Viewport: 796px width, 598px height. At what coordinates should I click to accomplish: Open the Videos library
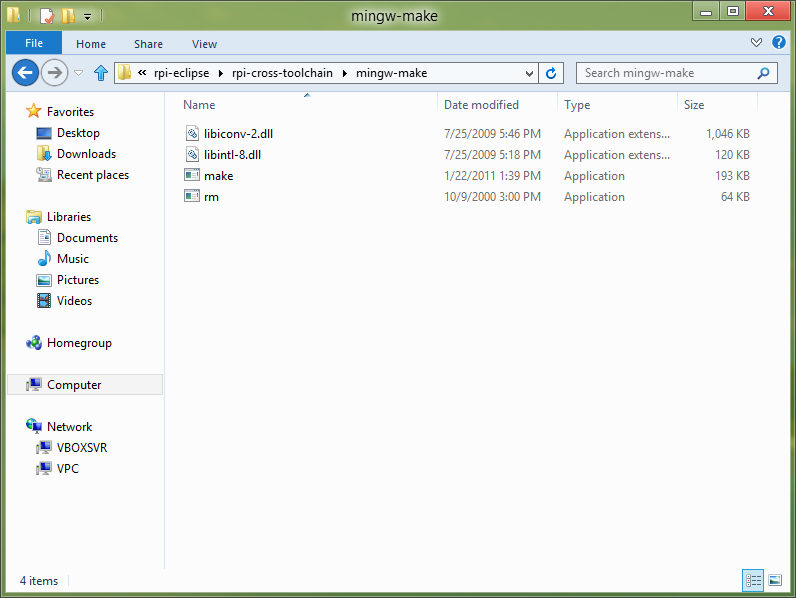tap(74, 301)
